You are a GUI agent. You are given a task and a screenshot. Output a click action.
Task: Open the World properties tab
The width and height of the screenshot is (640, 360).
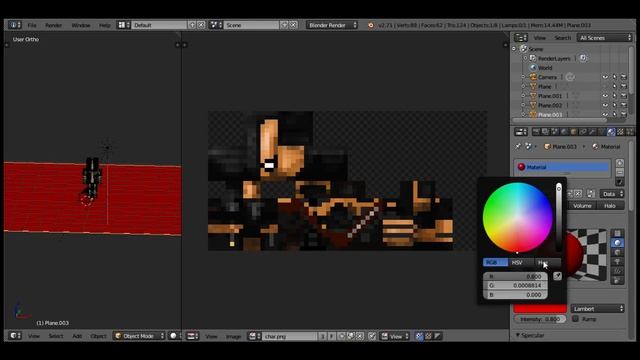pyautogui.click(x=564, y=131)
